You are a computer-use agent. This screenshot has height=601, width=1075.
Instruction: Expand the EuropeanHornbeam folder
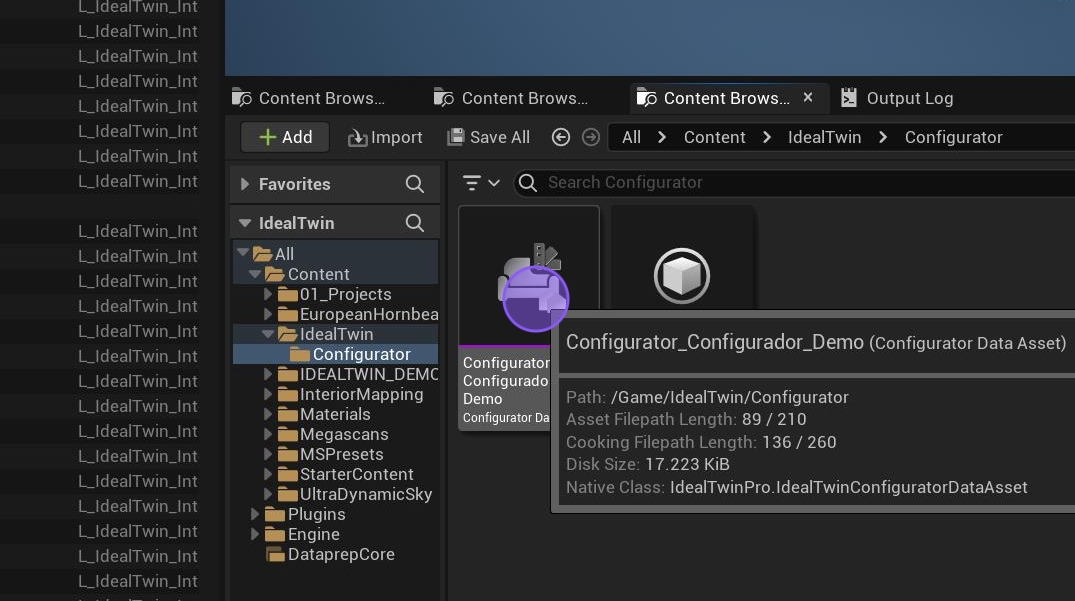point(268,314)
